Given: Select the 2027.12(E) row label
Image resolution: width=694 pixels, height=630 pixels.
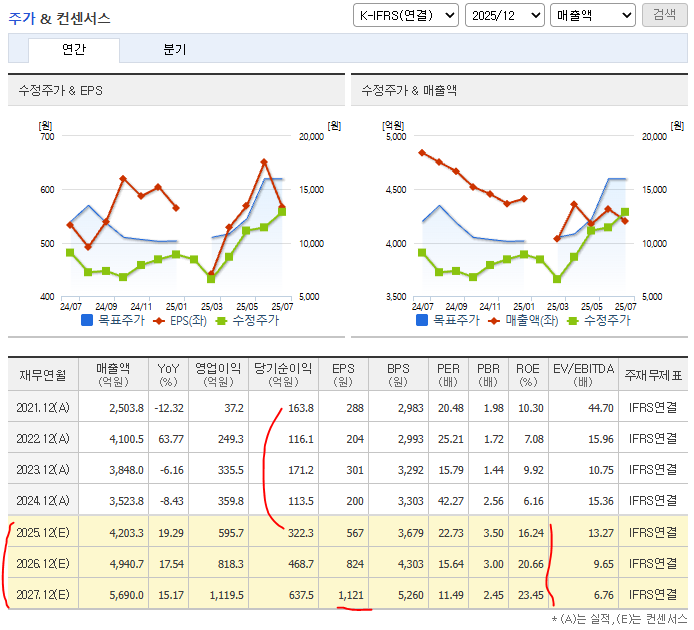Looking at the screenshot, I should (43, 594).
